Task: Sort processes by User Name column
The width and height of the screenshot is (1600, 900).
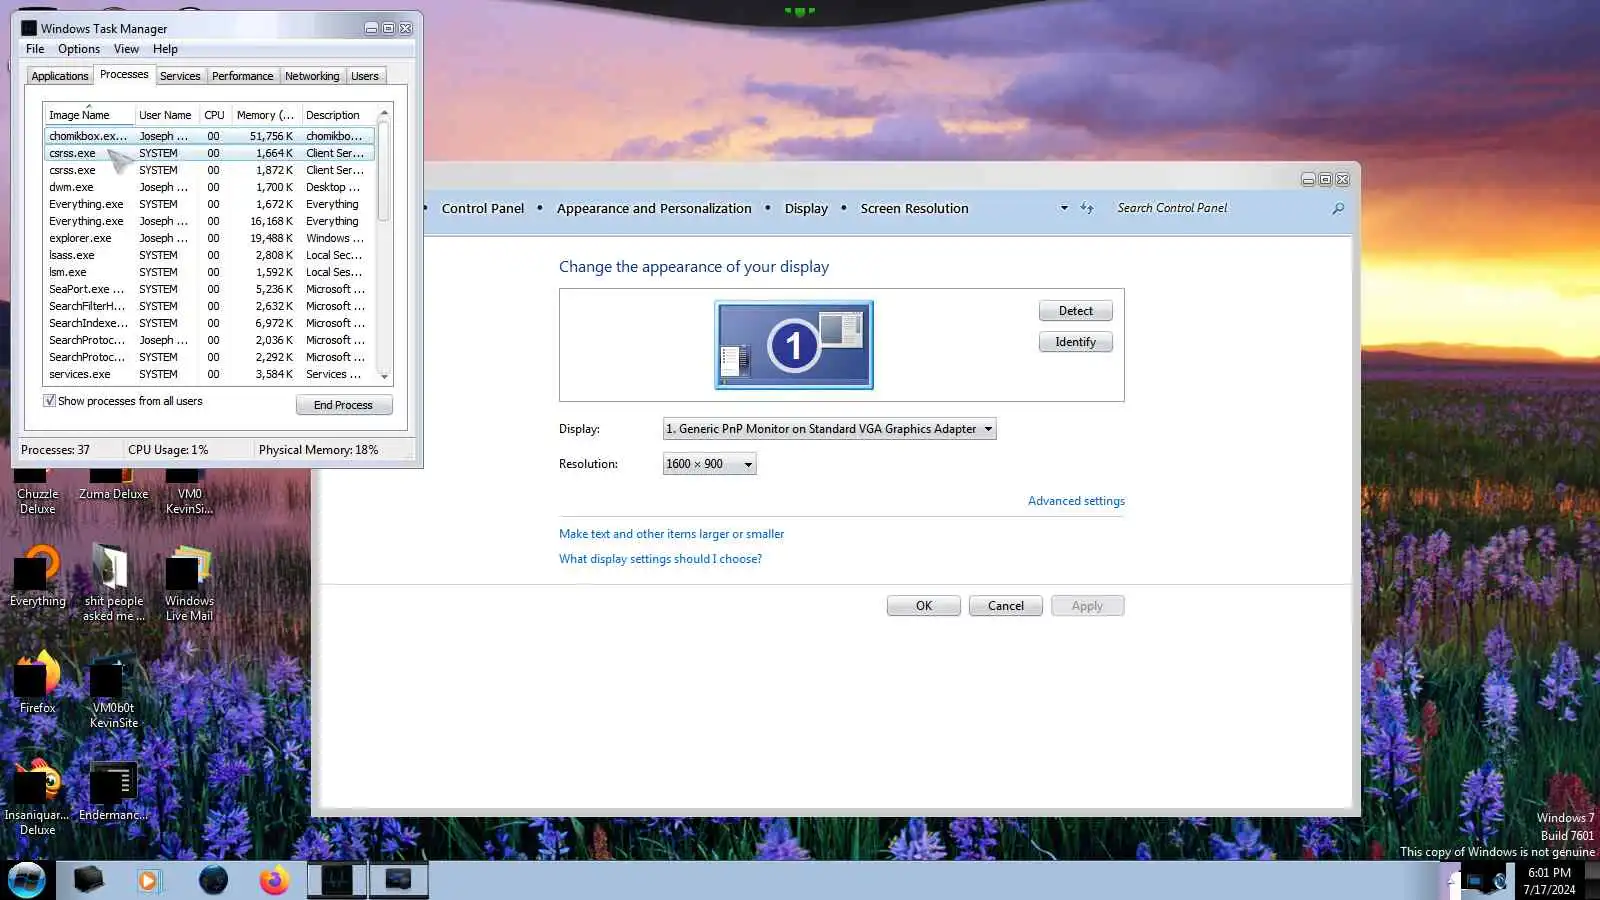Action: 165,115
